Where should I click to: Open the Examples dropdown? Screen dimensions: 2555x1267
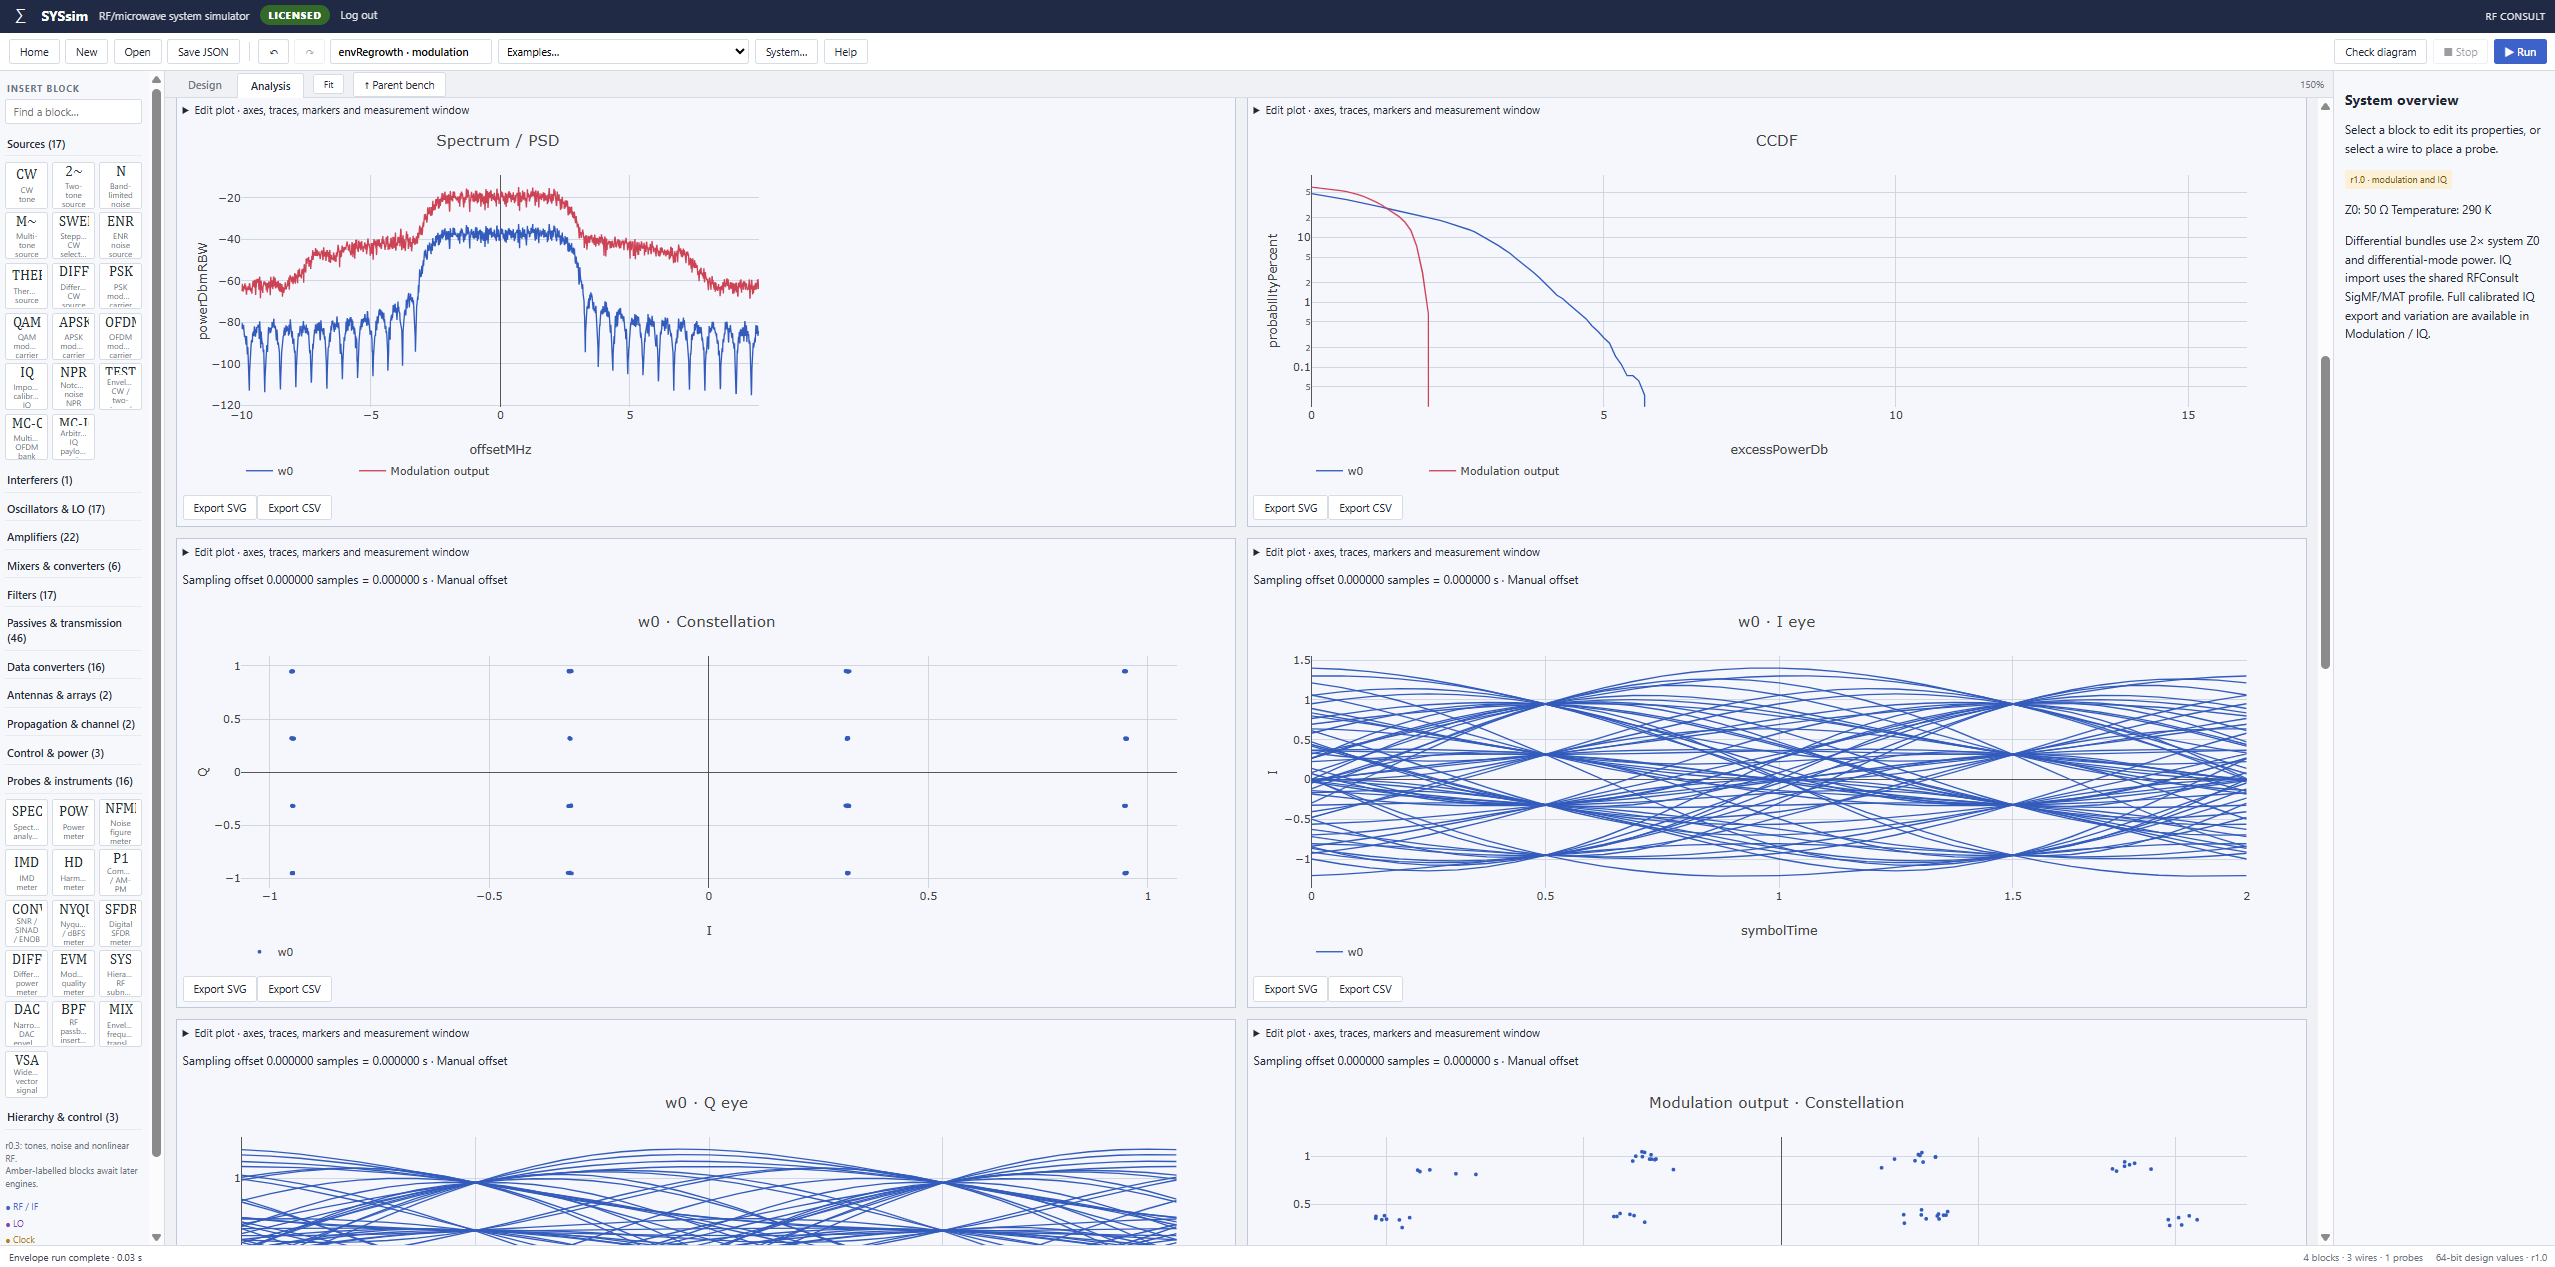(624, 52)
